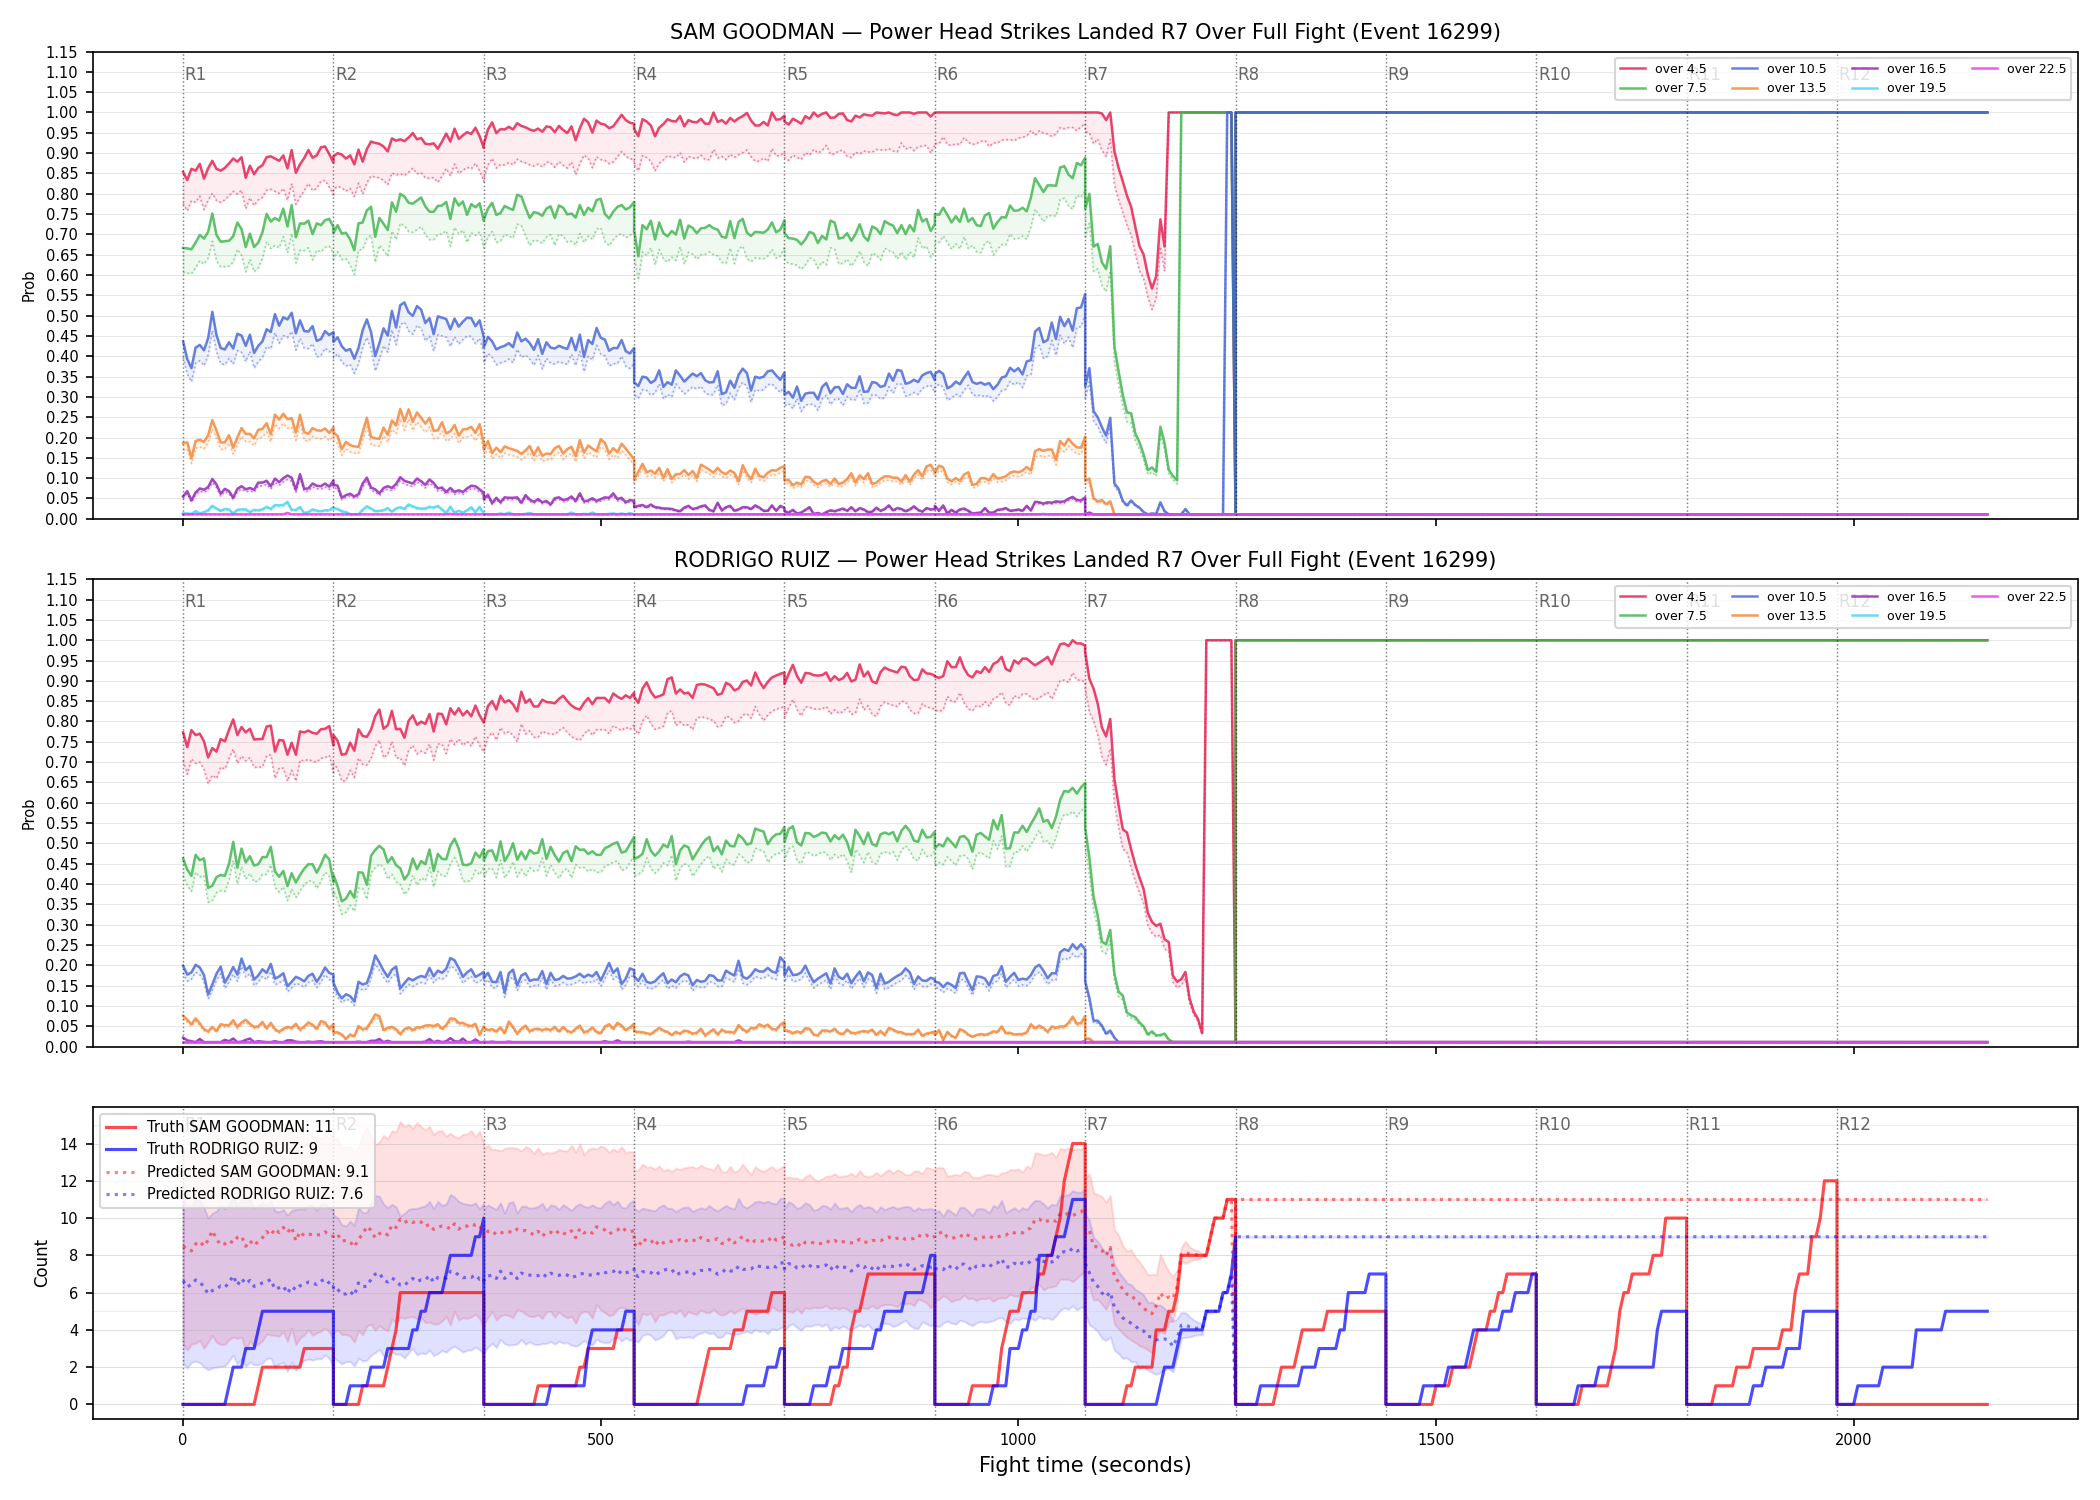The image size is (2100, 1500).
Task: Click the R9 round marker in Sam Goodman chart
Action: (x=1398, y=74)
